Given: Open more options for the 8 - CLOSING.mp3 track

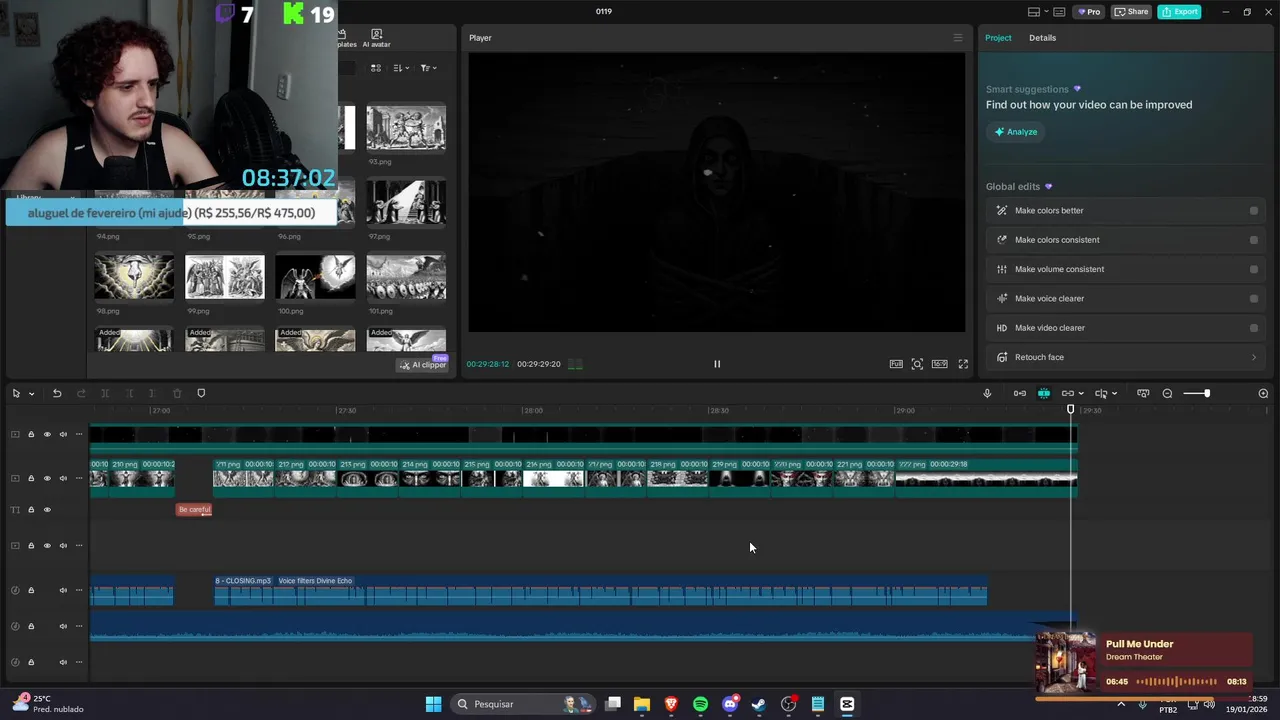Looking at the screenshot, I should (x=79, y=590).
